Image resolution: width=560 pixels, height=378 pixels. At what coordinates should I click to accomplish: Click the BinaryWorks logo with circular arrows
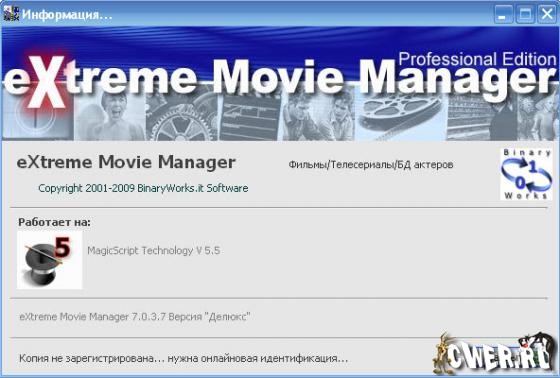tap(526, 174)
